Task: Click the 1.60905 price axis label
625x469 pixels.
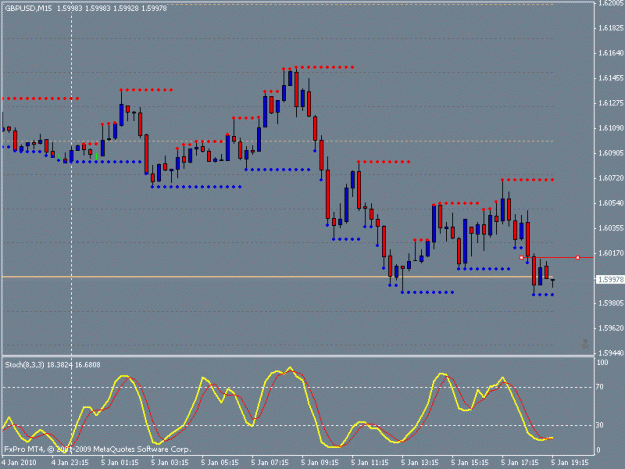Action: pyautogui.click(x=611, y=153)
